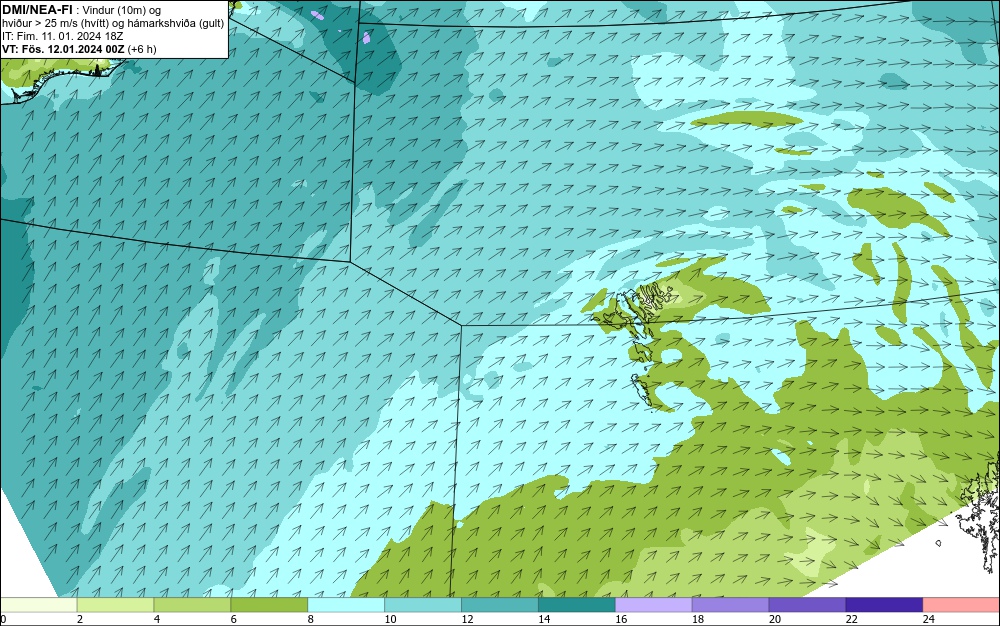
Task: Click the medium green 4–6 m/s legend swatch
Action: tap(192, 605)
